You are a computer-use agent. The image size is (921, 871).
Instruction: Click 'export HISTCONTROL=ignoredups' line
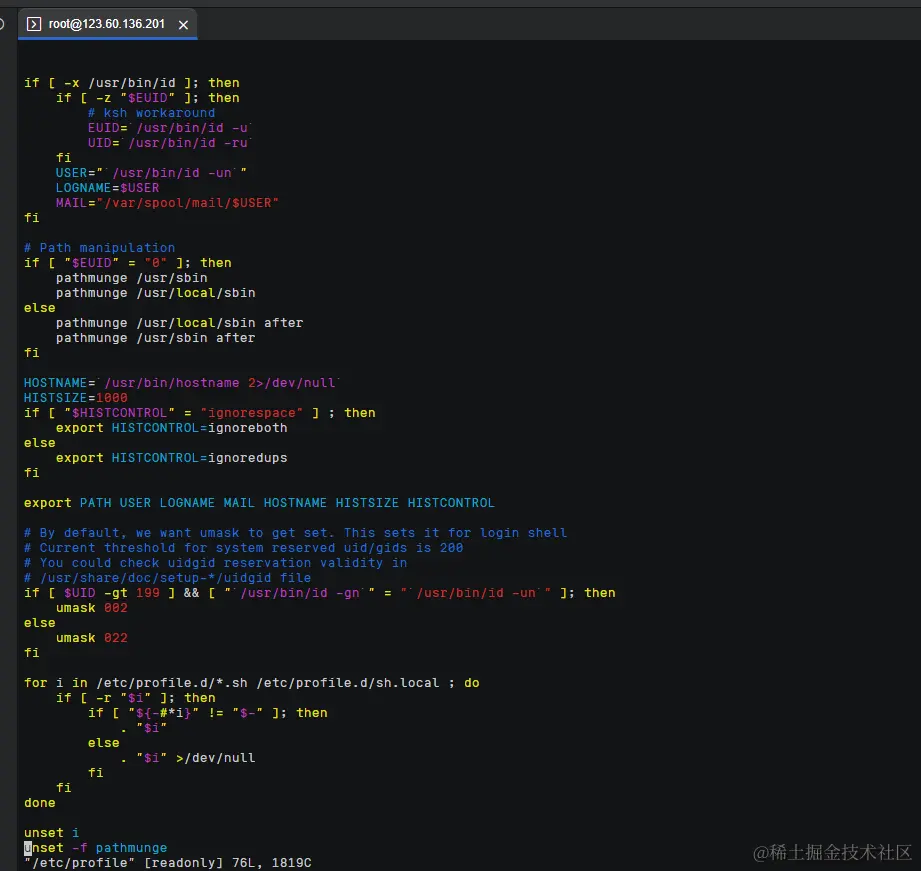click(x=172, y=458)
